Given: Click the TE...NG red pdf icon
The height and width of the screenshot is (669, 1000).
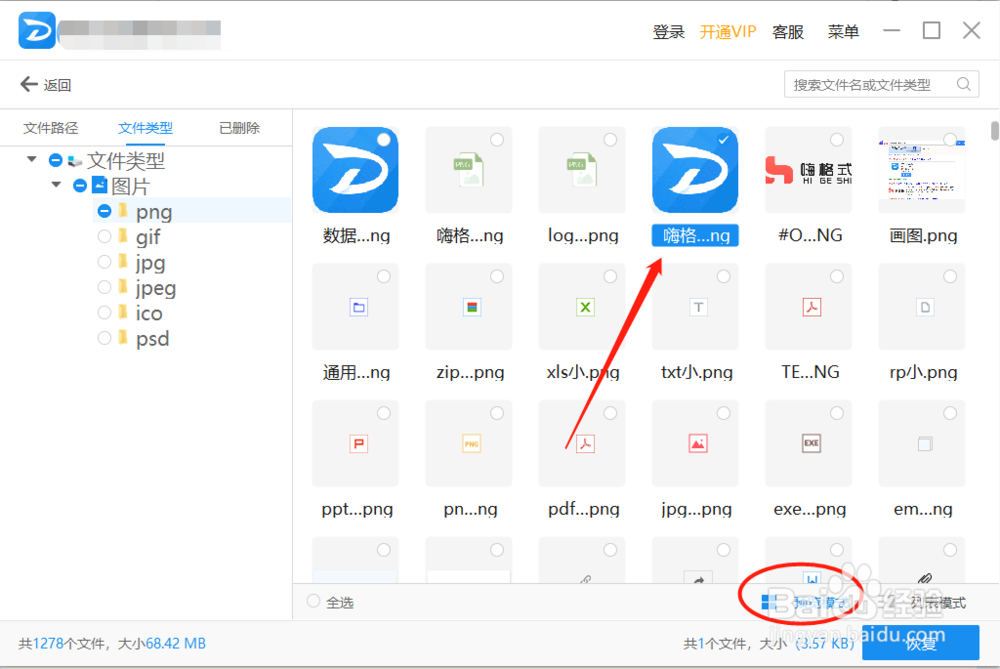Looking at the screenshot, I should 811,307.
